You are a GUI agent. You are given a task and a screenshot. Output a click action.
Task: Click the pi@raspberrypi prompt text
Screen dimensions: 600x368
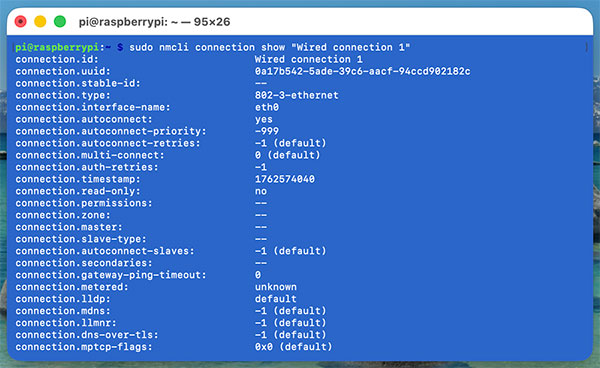[57, 47]
